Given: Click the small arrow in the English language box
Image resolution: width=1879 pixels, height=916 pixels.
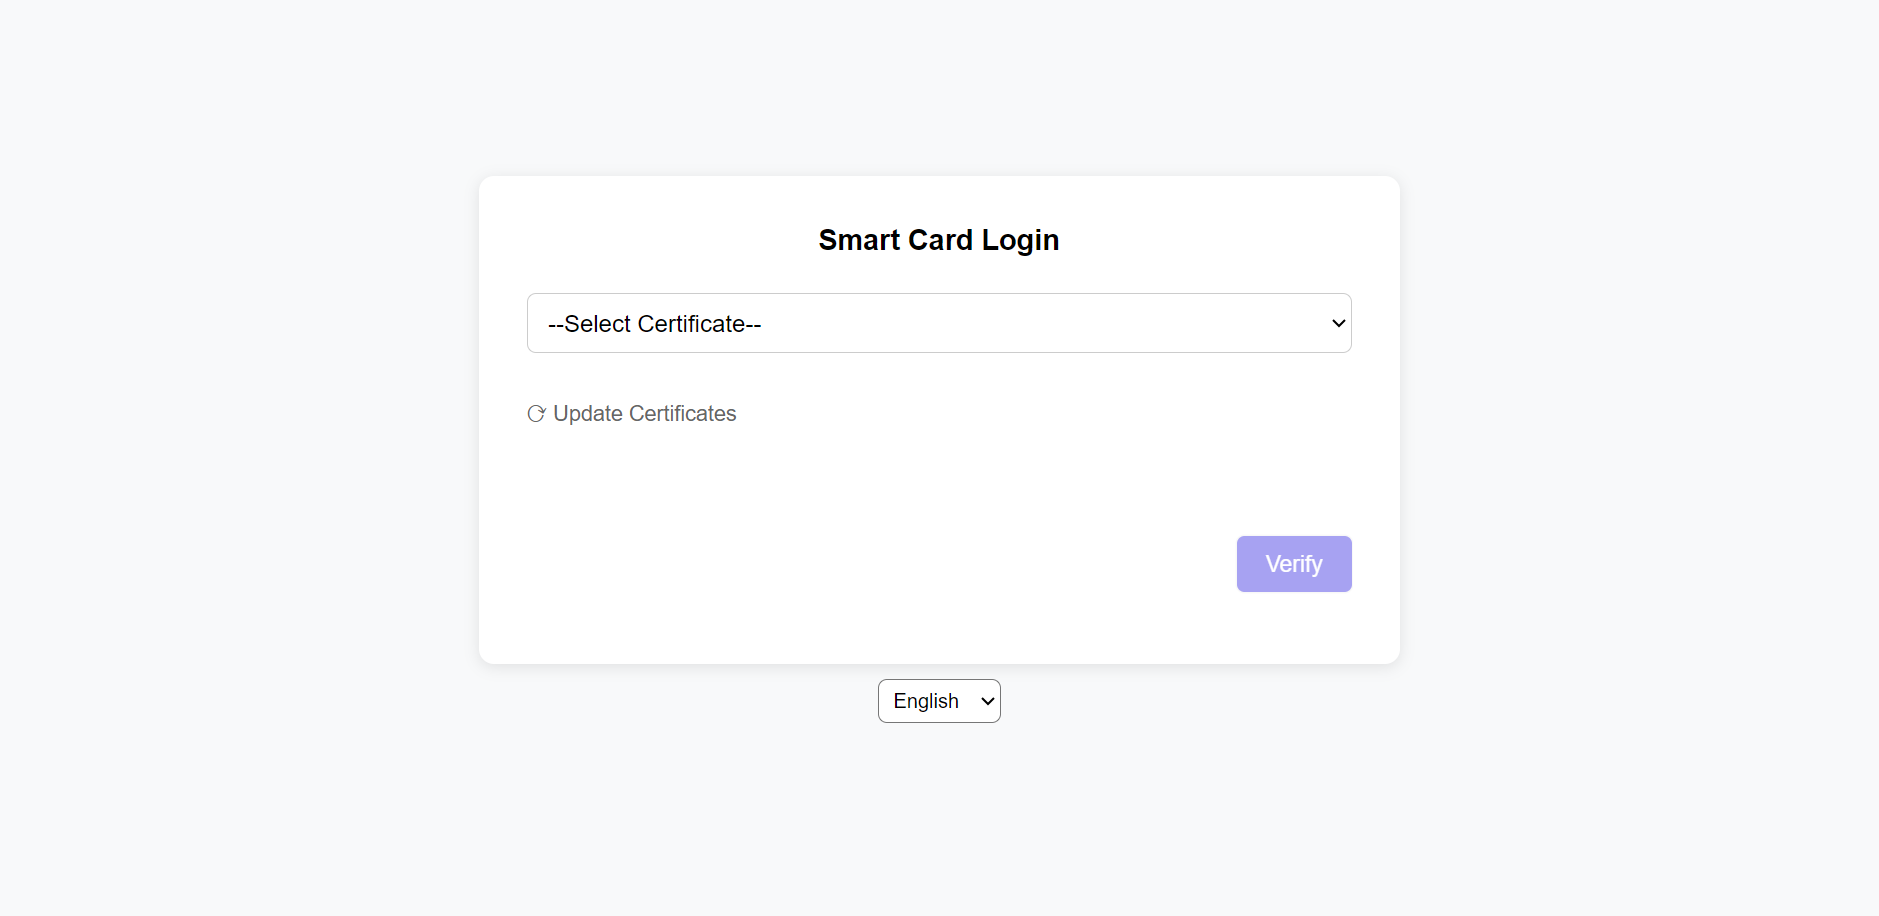Looking at the screenshot, I should pyautogui.click(x=987, y=701).
